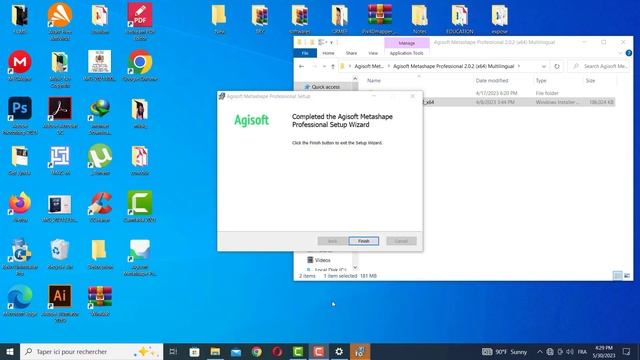Open the Internet Download Manager desktop shortcut
The width and height of the screenshot is (640, 360).
pos(100,116)
